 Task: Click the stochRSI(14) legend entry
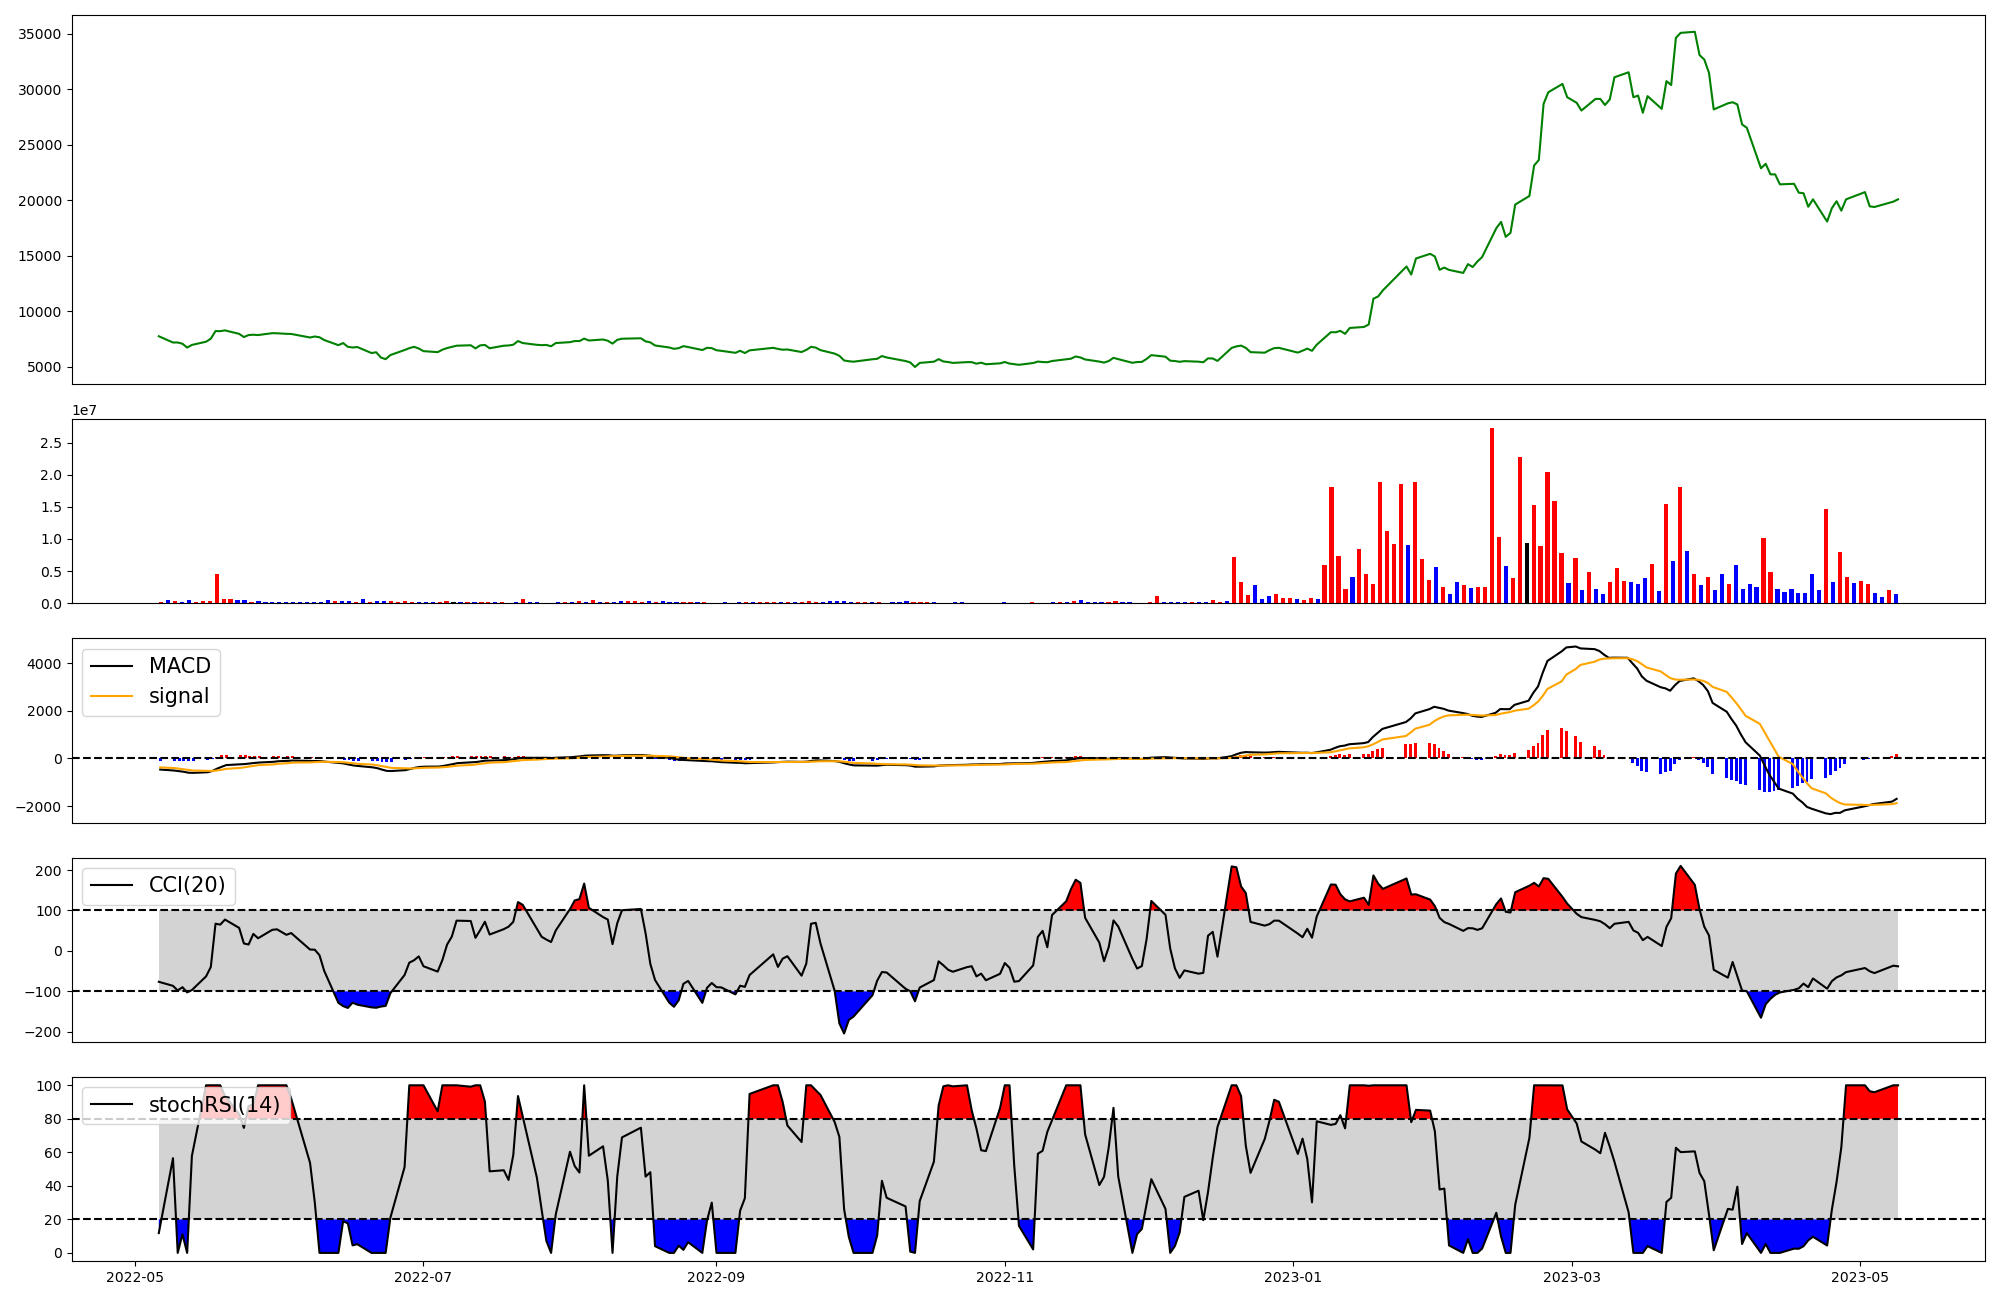[x=214, y=1105]
